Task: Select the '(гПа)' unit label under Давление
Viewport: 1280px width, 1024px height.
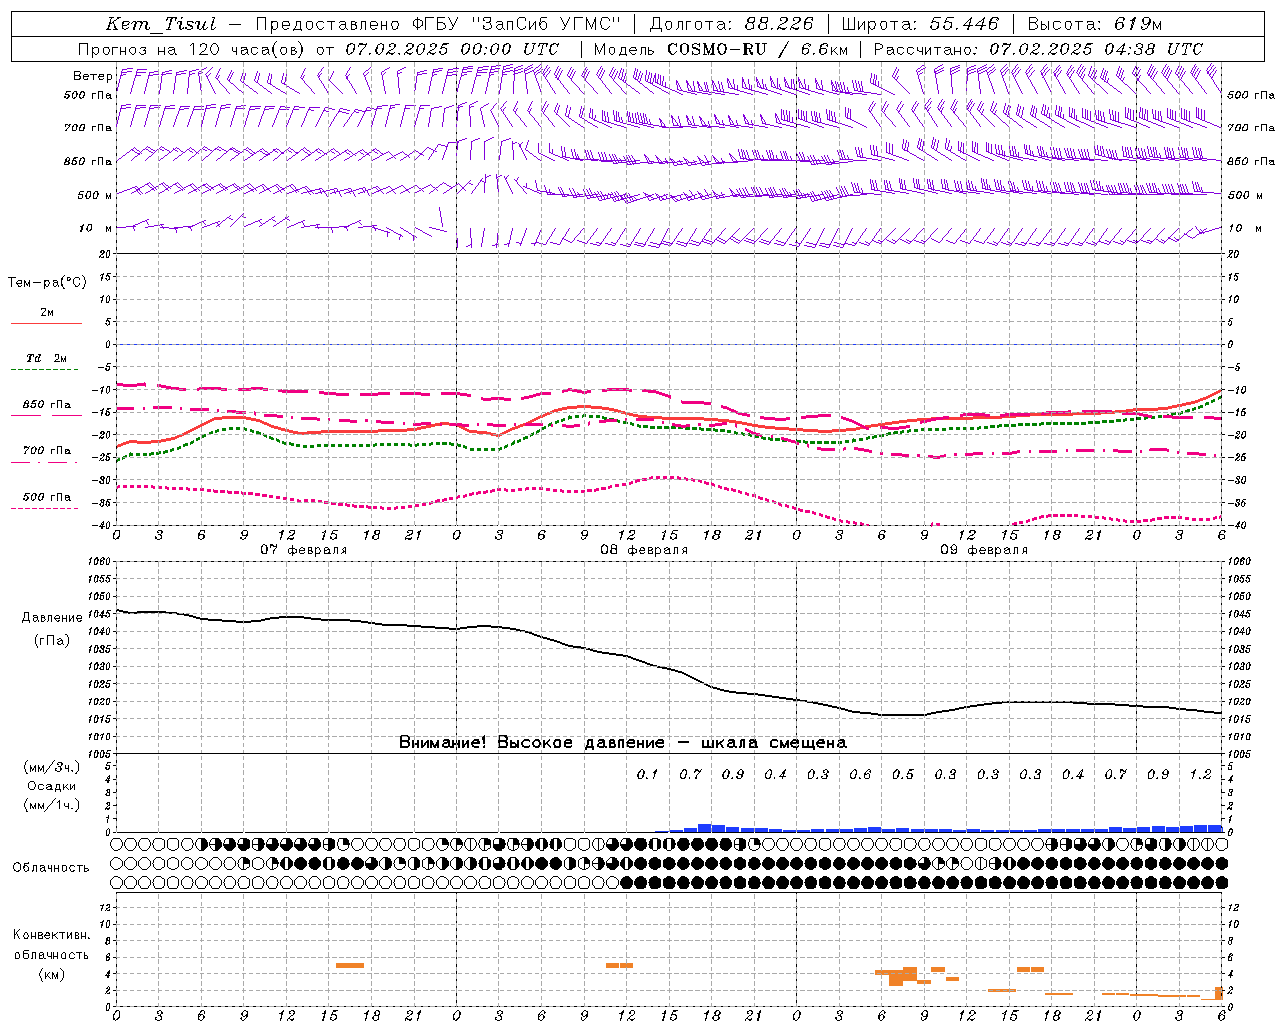Action: click(x=52, y=641)
